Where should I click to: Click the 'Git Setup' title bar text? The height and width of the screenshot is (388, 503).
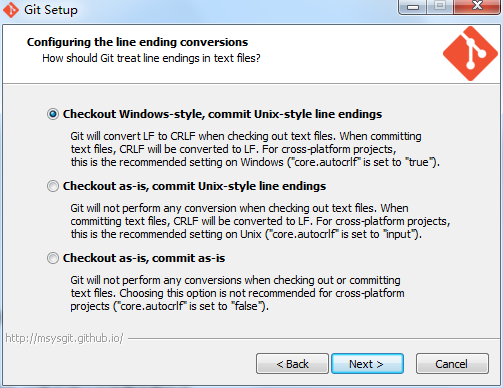(x=51, y=10)
